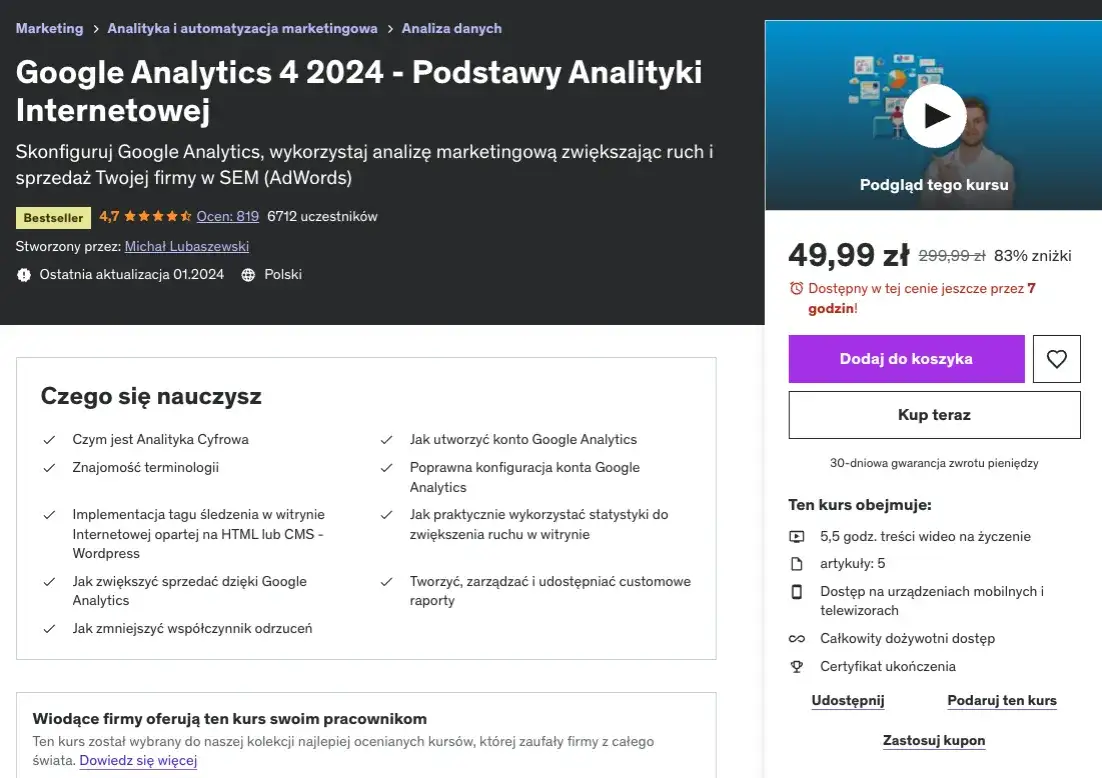This screenshot has width=1102, height=778.
Task: Click the Udostępnij share link
Action: [x=847, y=700]
